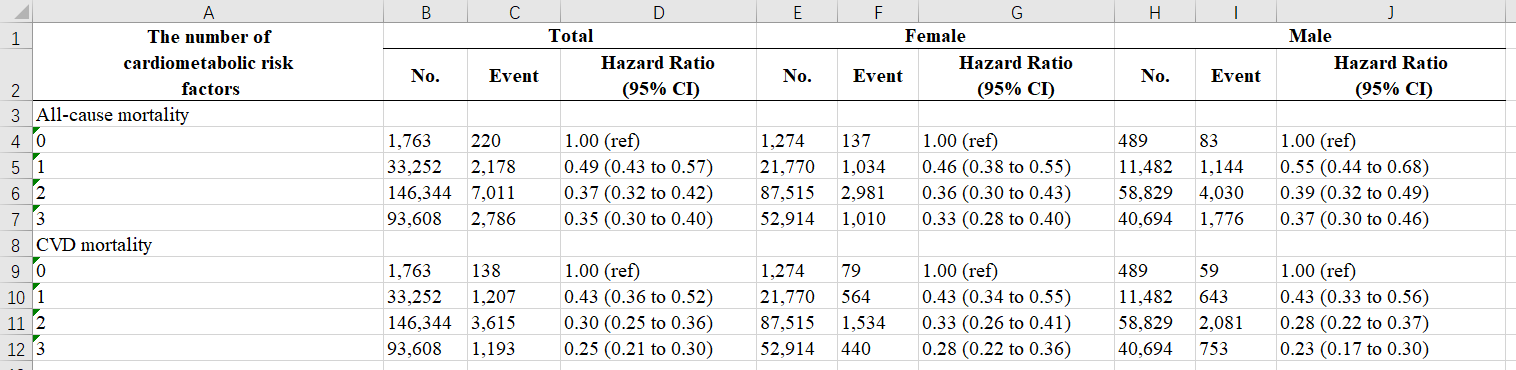Select cell '0.36 (0.30 to 0.43)'
Image resolution: width=1516 pixels, height=370 pixels.
[1016, 192]
